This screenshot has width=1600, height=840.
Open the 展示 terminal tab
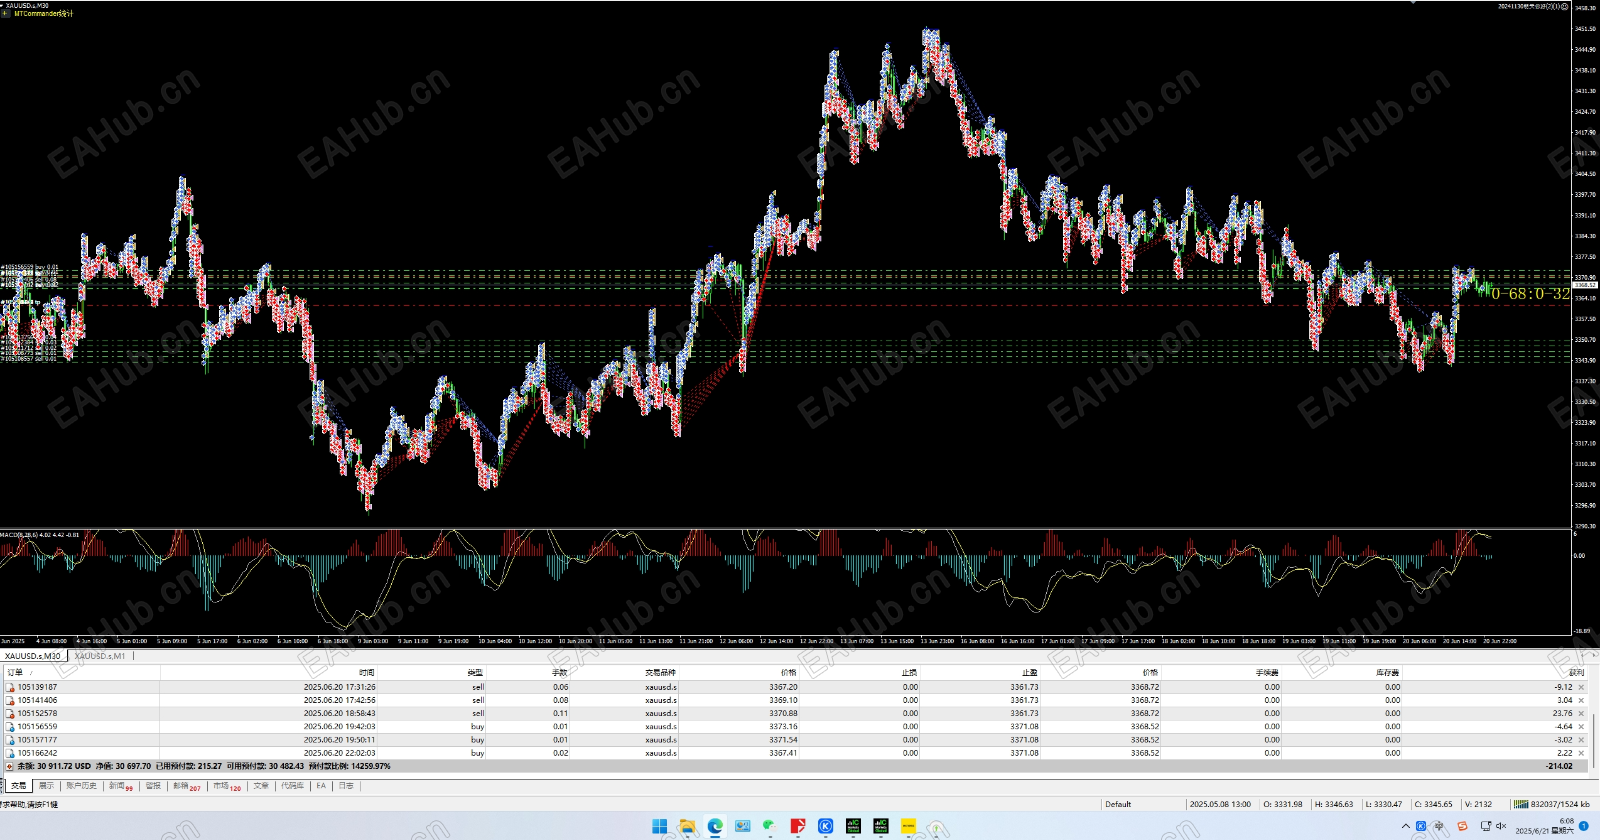tap(46, 786)
